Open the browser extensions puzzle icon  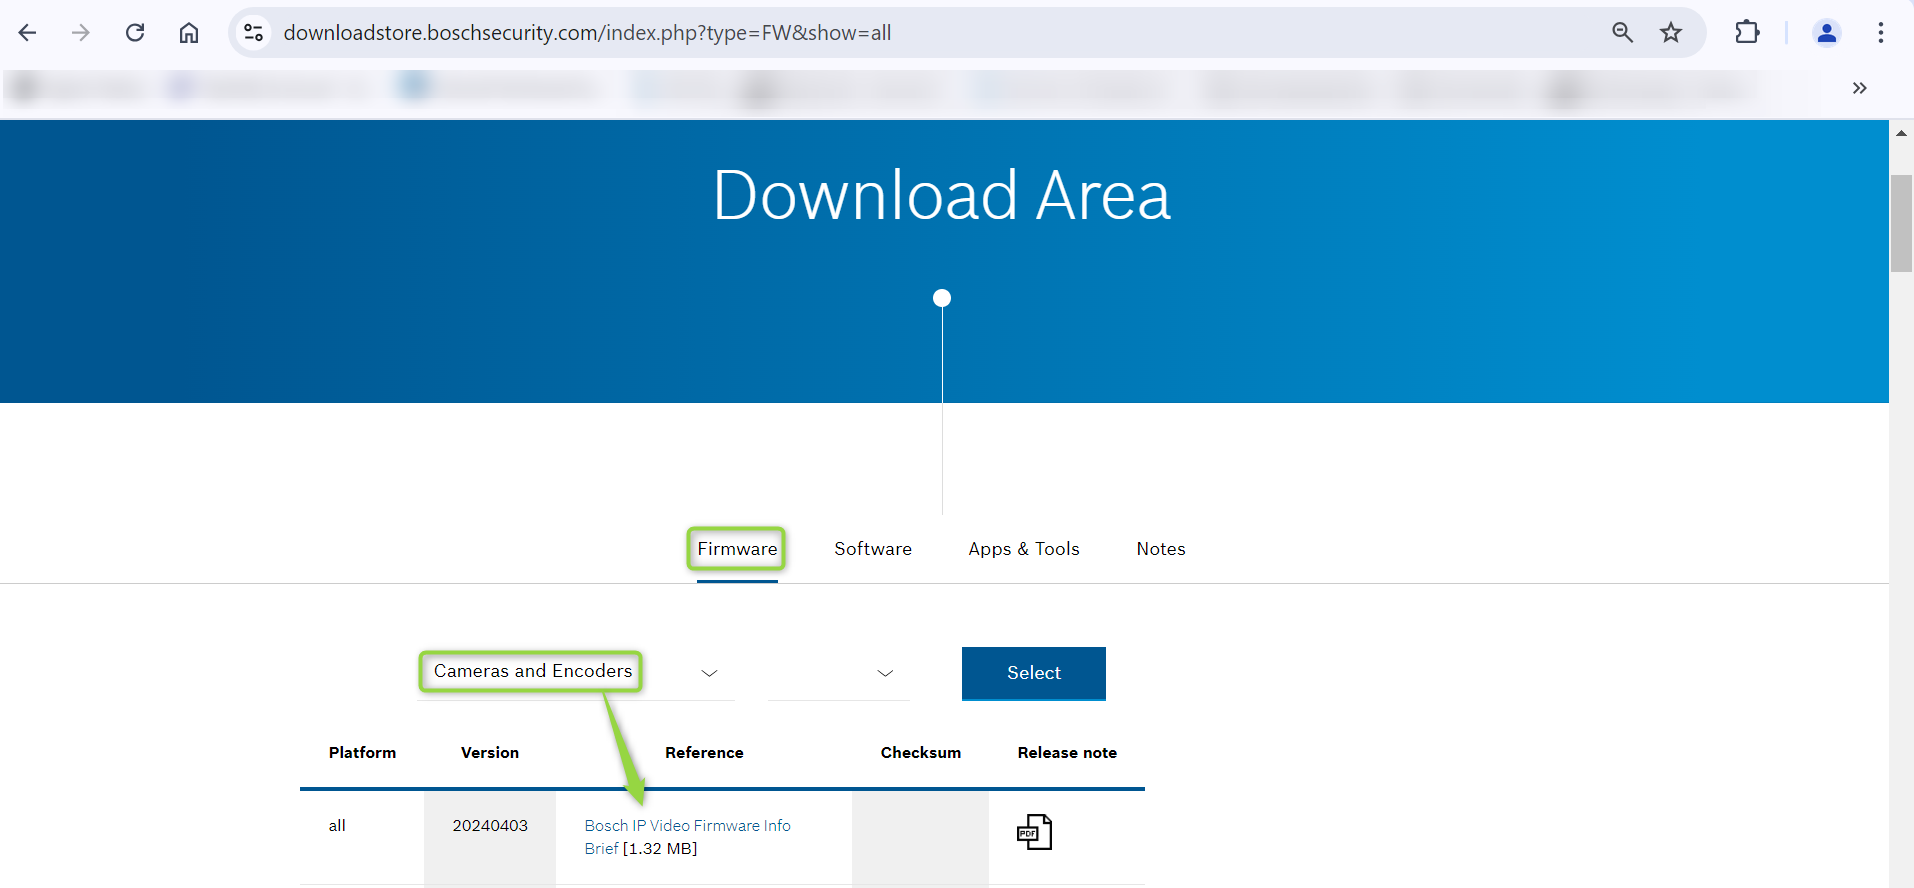pos(1747,33)
